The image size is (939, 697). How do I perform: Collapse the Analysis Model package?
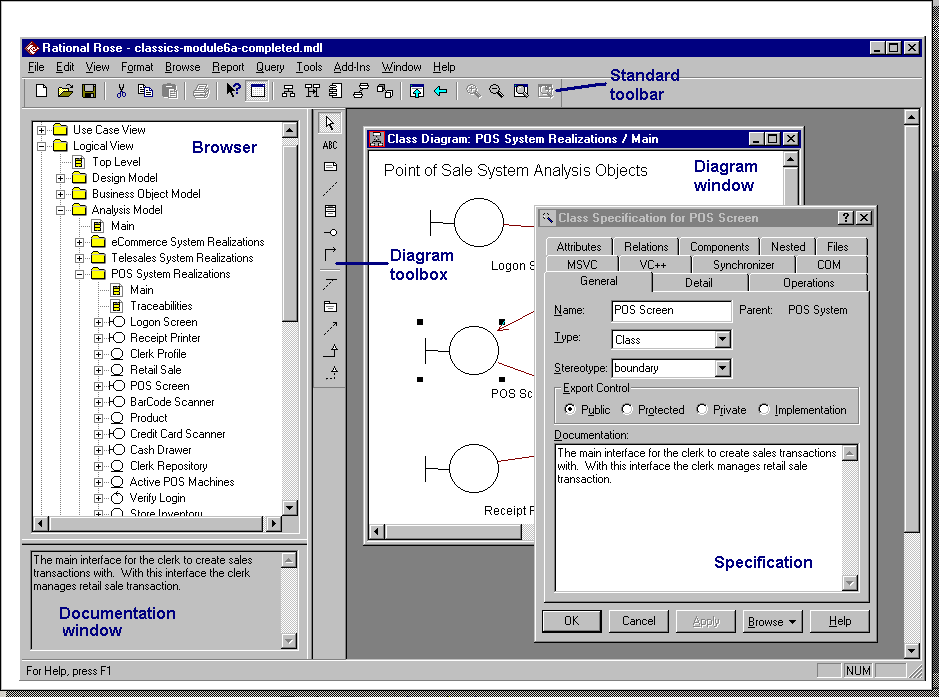point(60,210)
